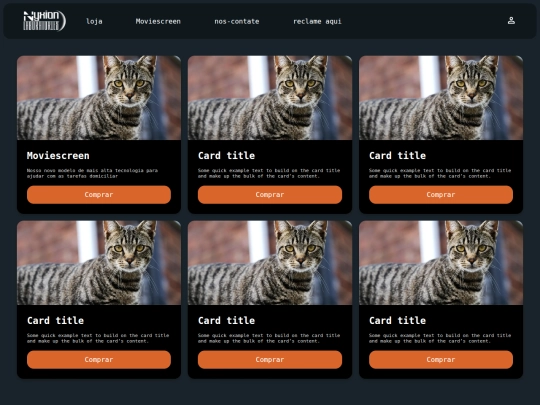Click the bold Moviescreen card title
Screen dimensions: 540x405
[58, 156]
